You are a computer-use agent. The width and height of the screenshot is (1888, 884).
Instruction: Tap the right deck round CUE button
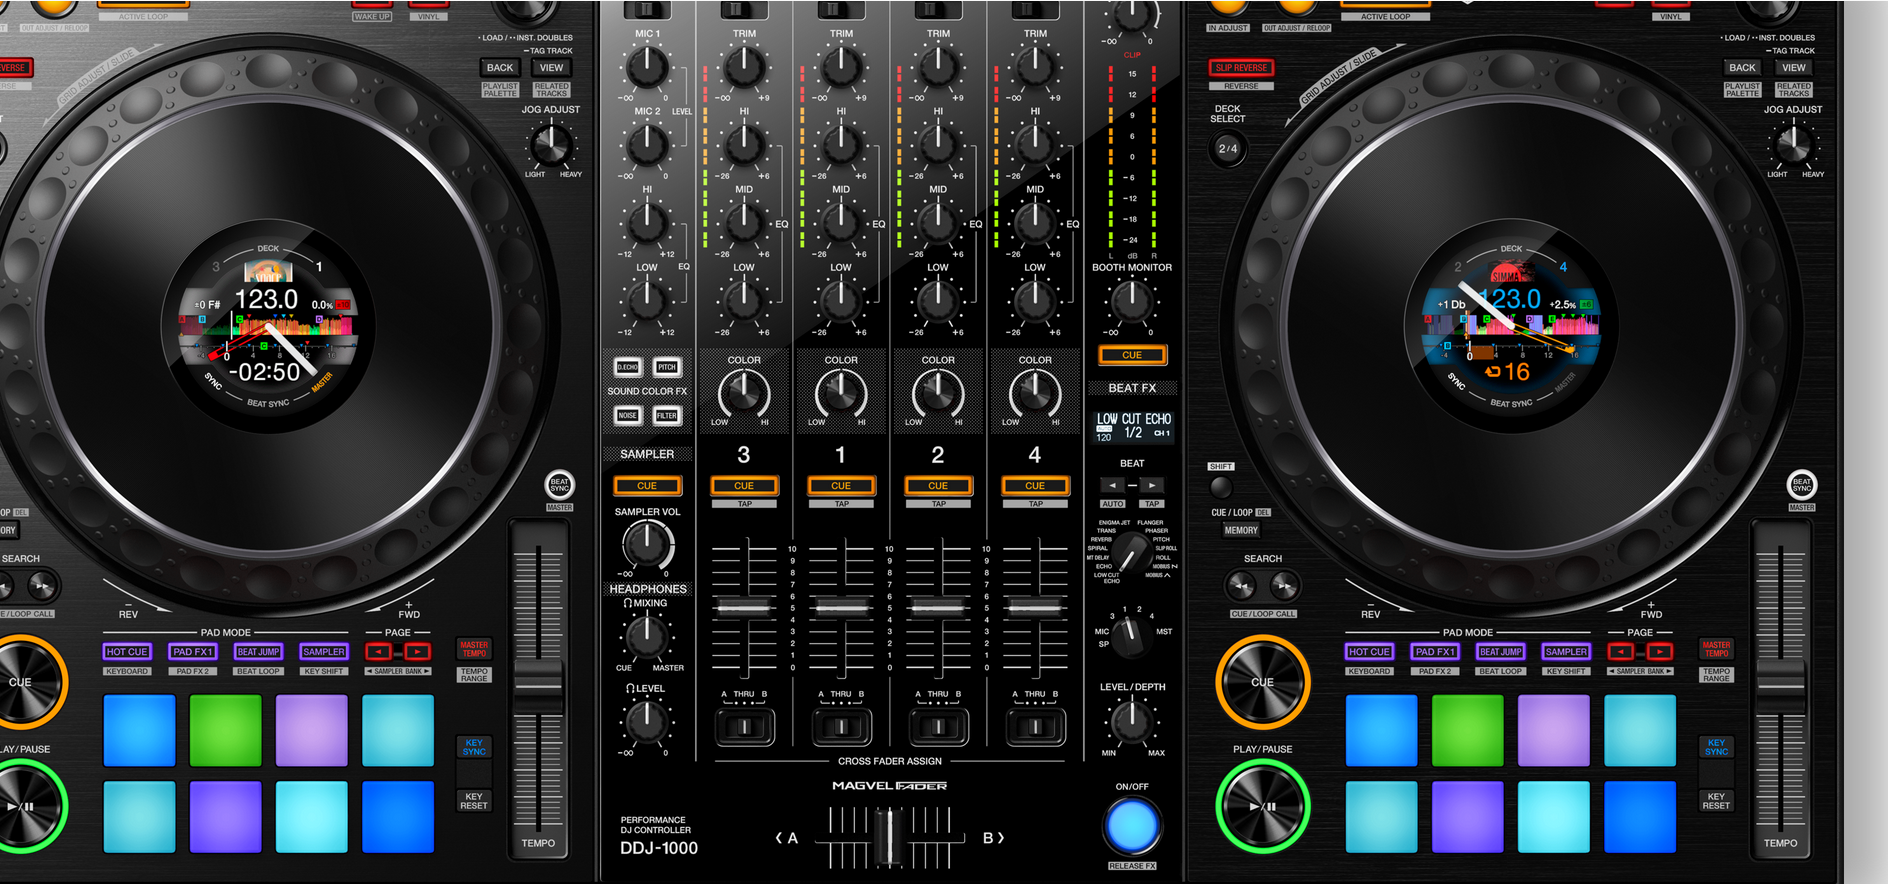coord(1262,682)
